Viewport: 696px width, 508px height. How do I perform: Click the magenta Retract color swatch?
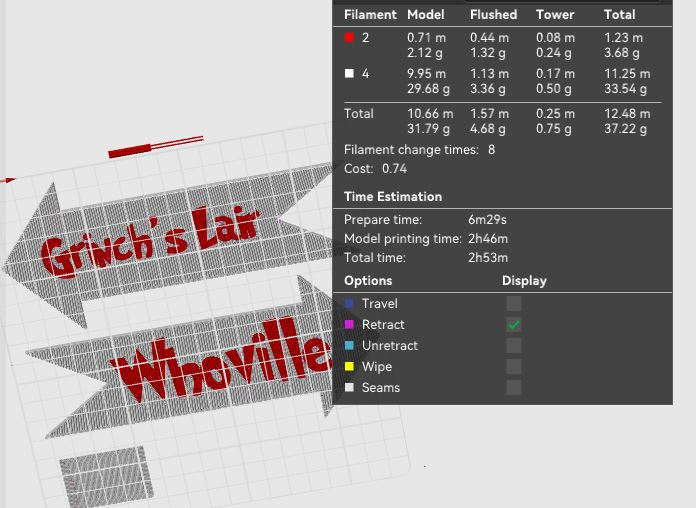(x=349, y=325)
